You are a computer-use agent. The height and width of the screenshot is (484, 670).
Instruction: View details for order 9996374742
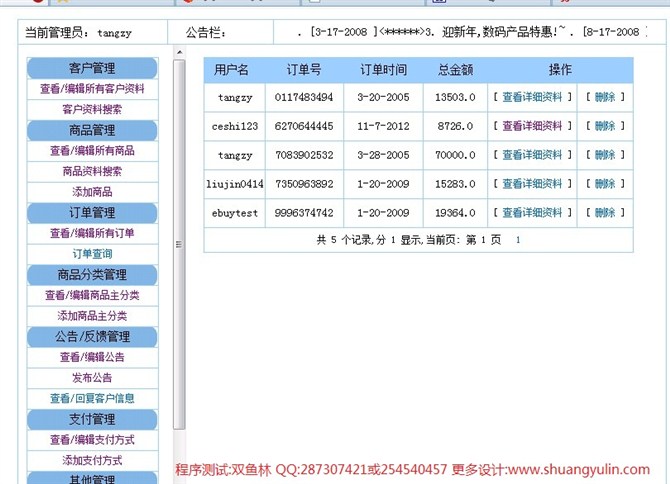click(532, 212)
